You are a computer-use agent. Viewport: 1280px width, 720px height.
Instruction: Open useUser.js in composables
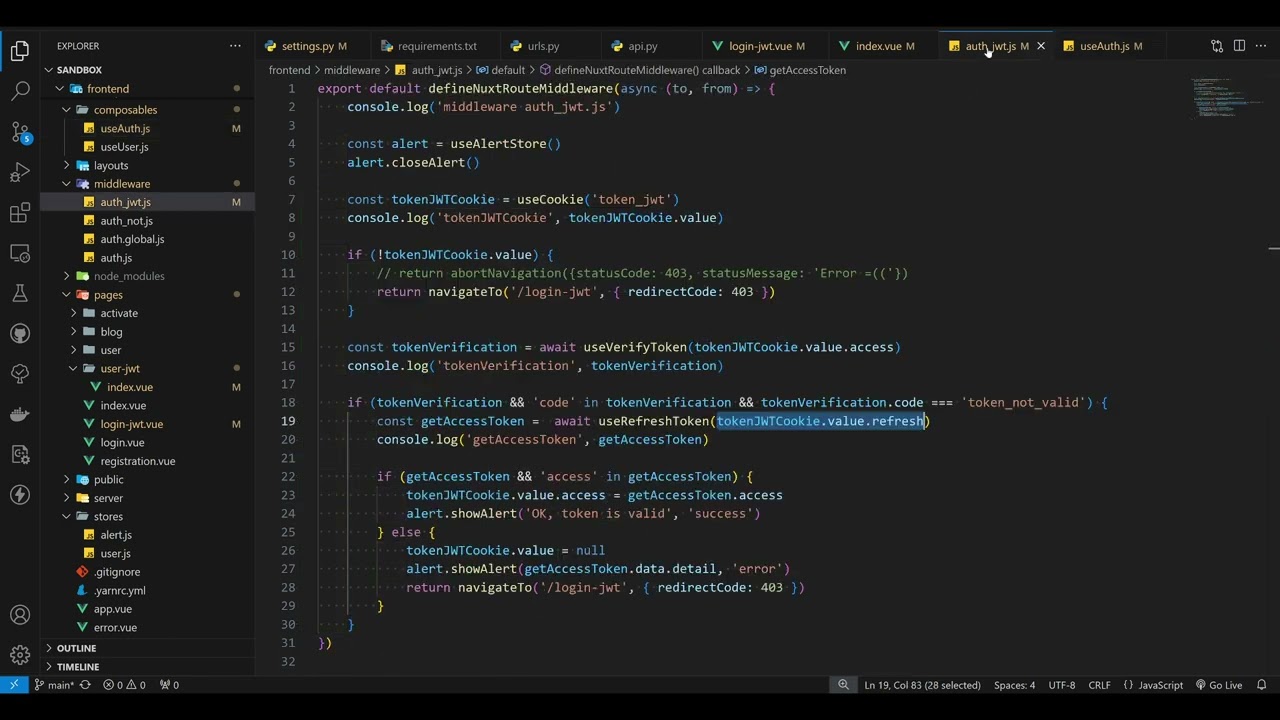coord(124,147)
